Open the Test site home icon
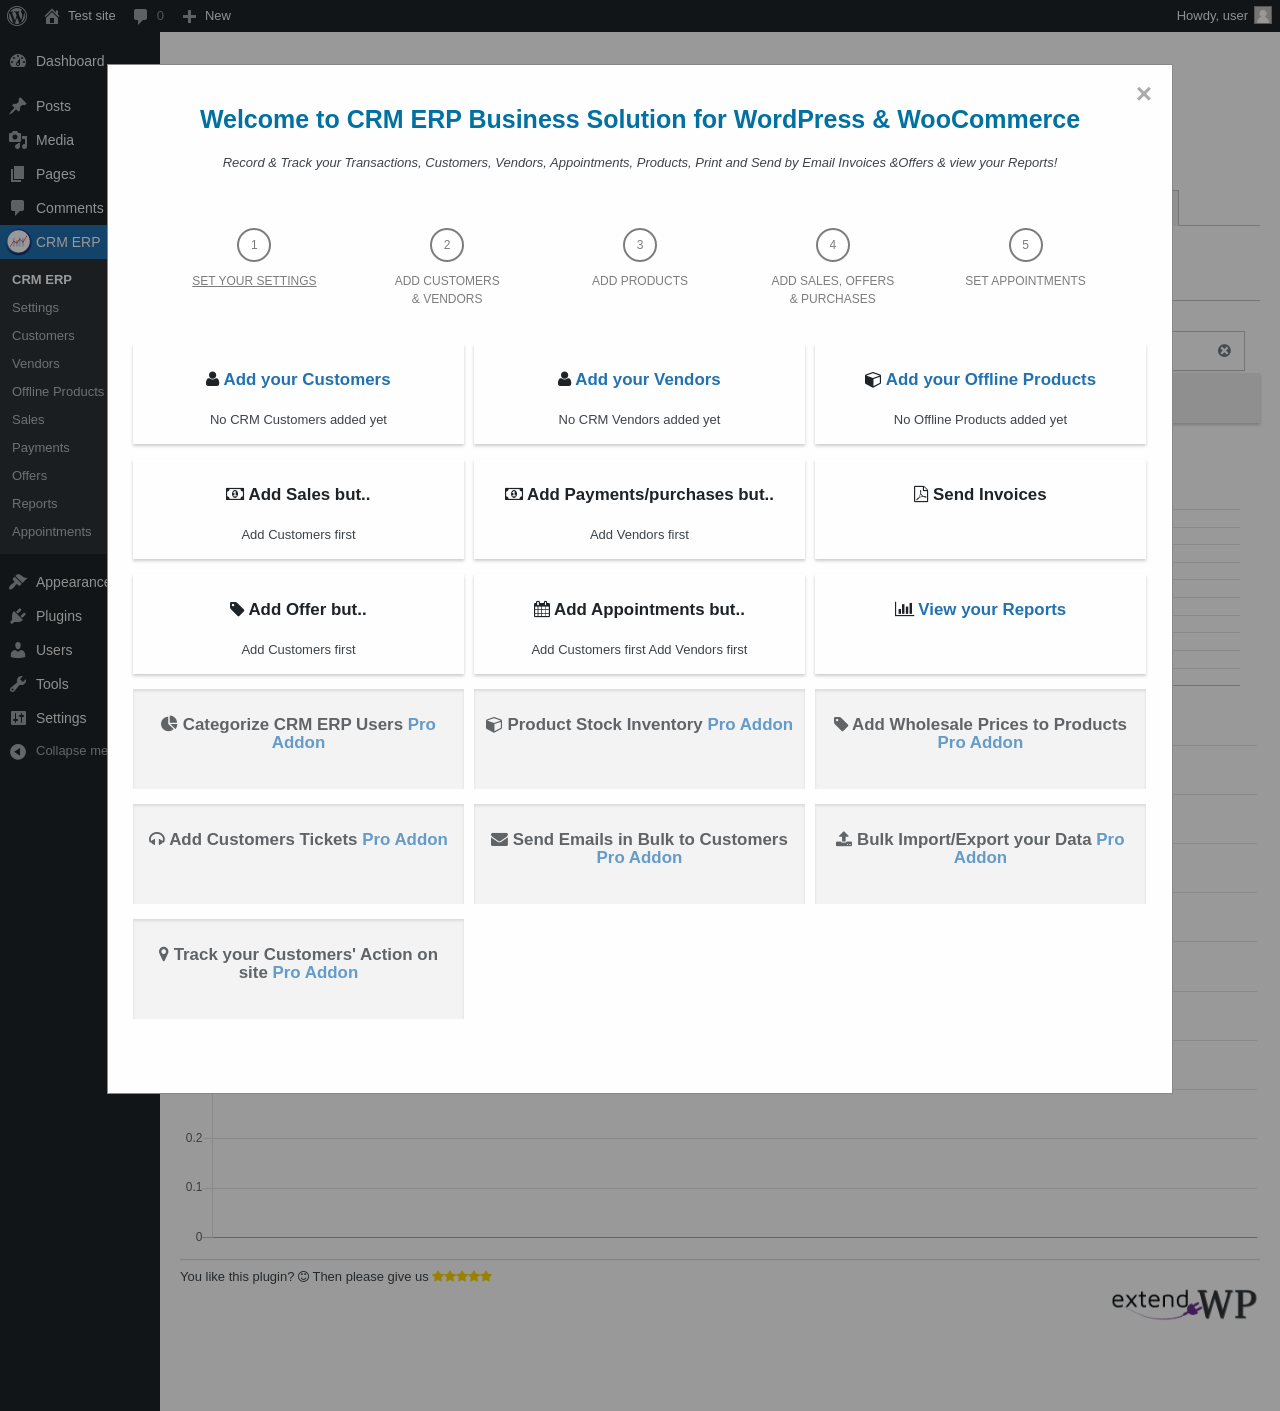 coord(52,16)
